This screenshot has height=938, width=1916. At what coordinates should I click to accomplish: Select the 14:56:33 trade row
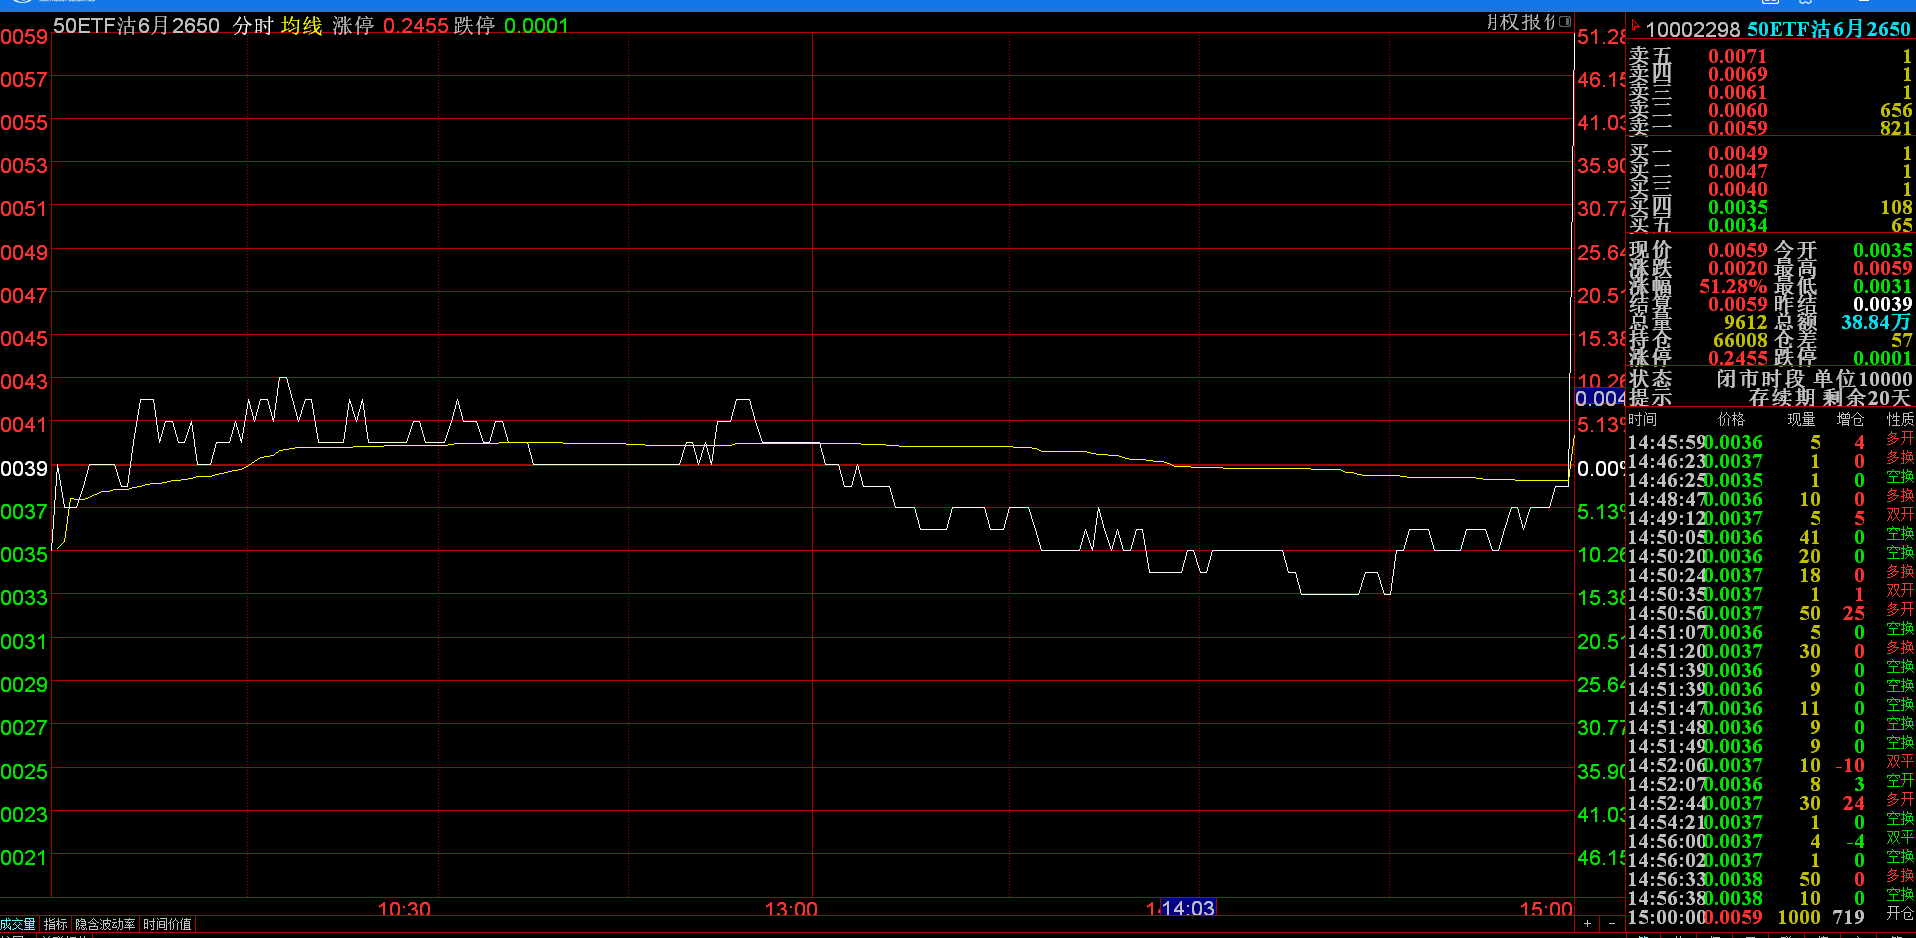(1771, 879)
